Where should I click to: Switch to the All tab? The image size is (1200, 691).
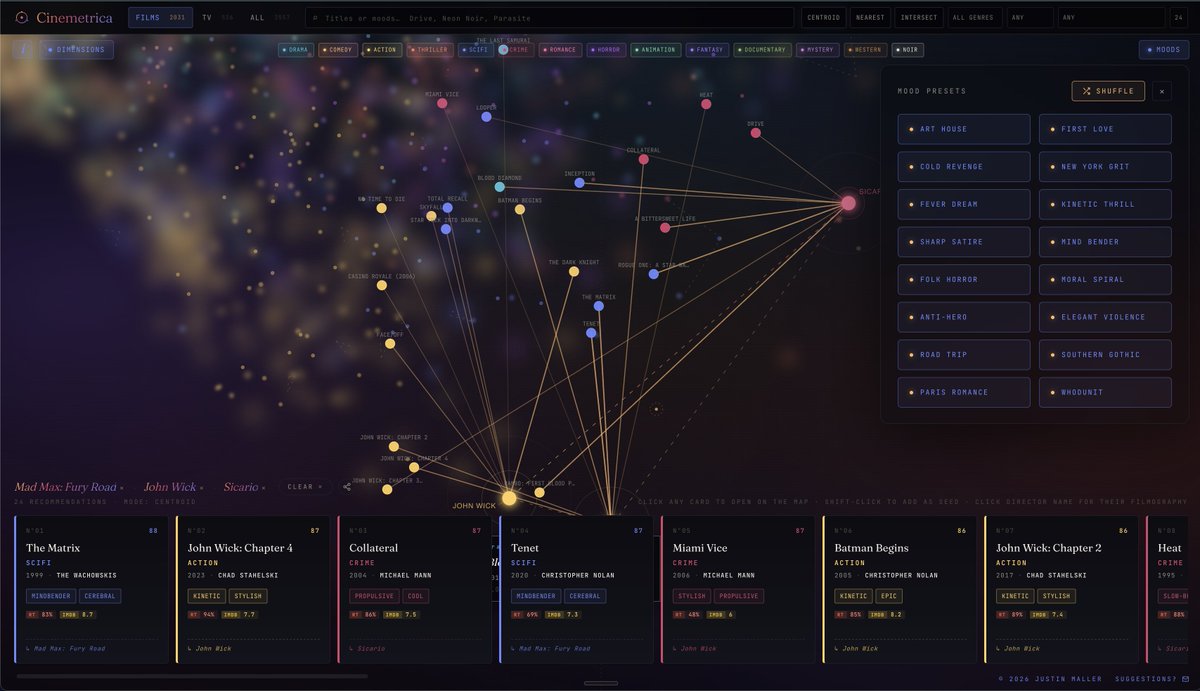270,17
